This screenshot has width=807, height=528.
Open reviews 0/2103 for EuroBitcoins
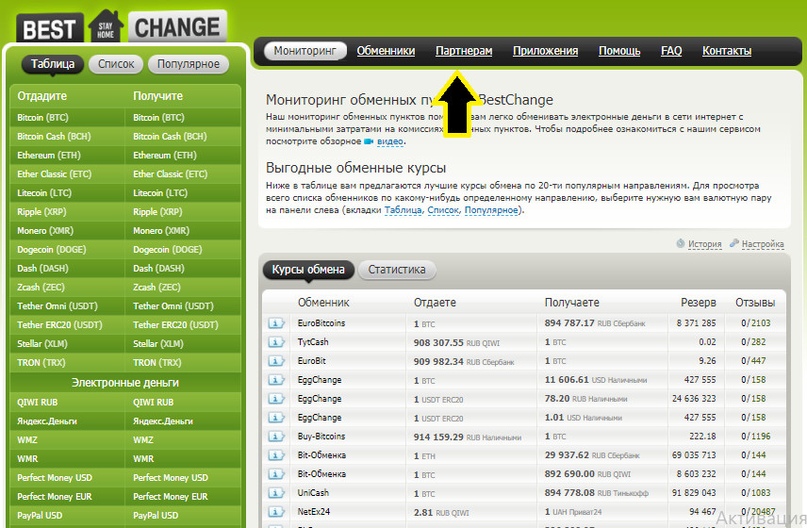pos(756,323)
